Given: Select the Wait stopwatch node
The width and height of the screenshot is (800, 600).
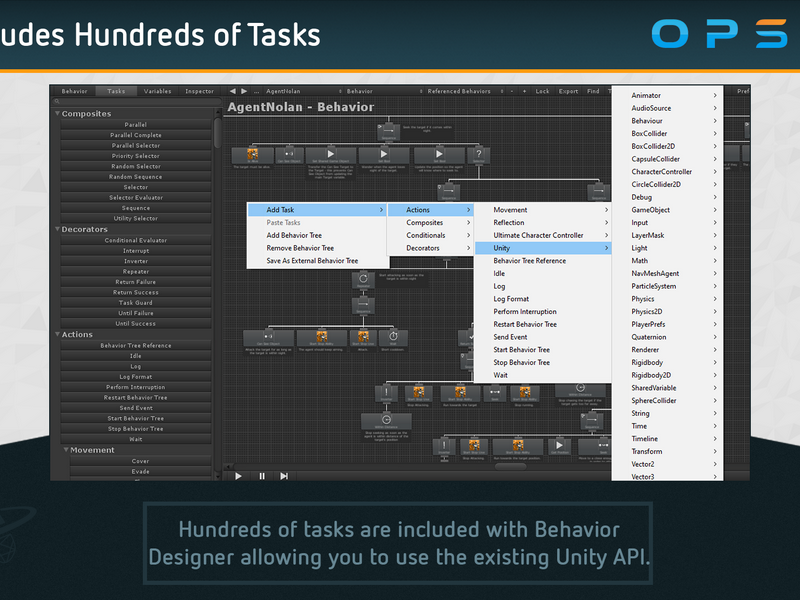Looking at the screenshot, I should coord(393,338).
